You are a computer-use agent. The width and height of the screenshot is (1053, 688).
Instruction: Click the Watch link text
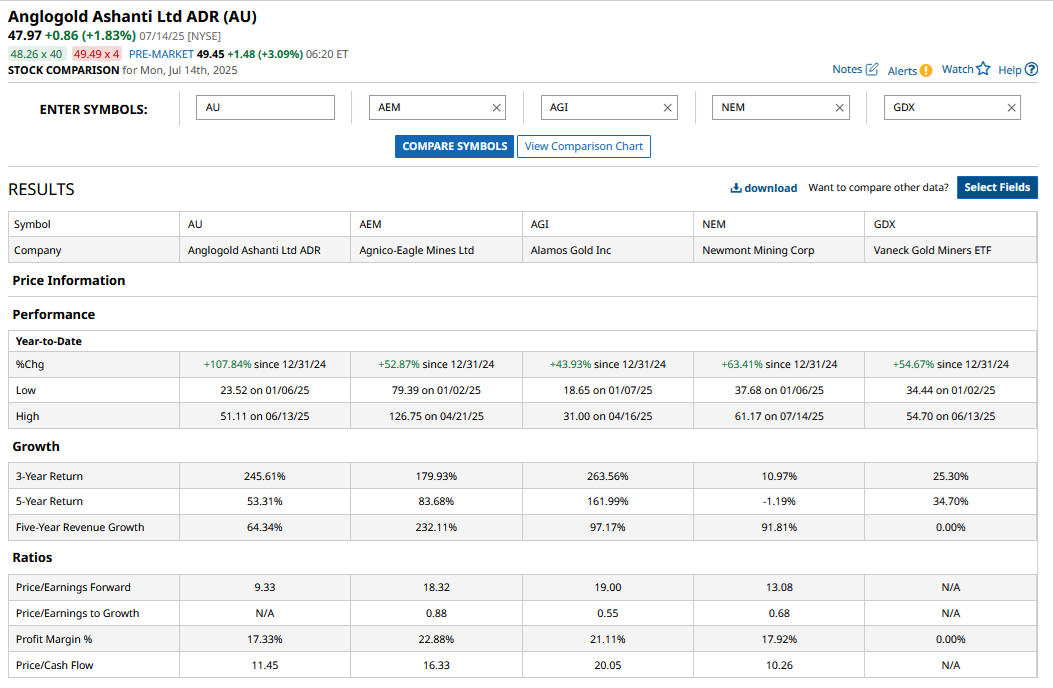957,69
